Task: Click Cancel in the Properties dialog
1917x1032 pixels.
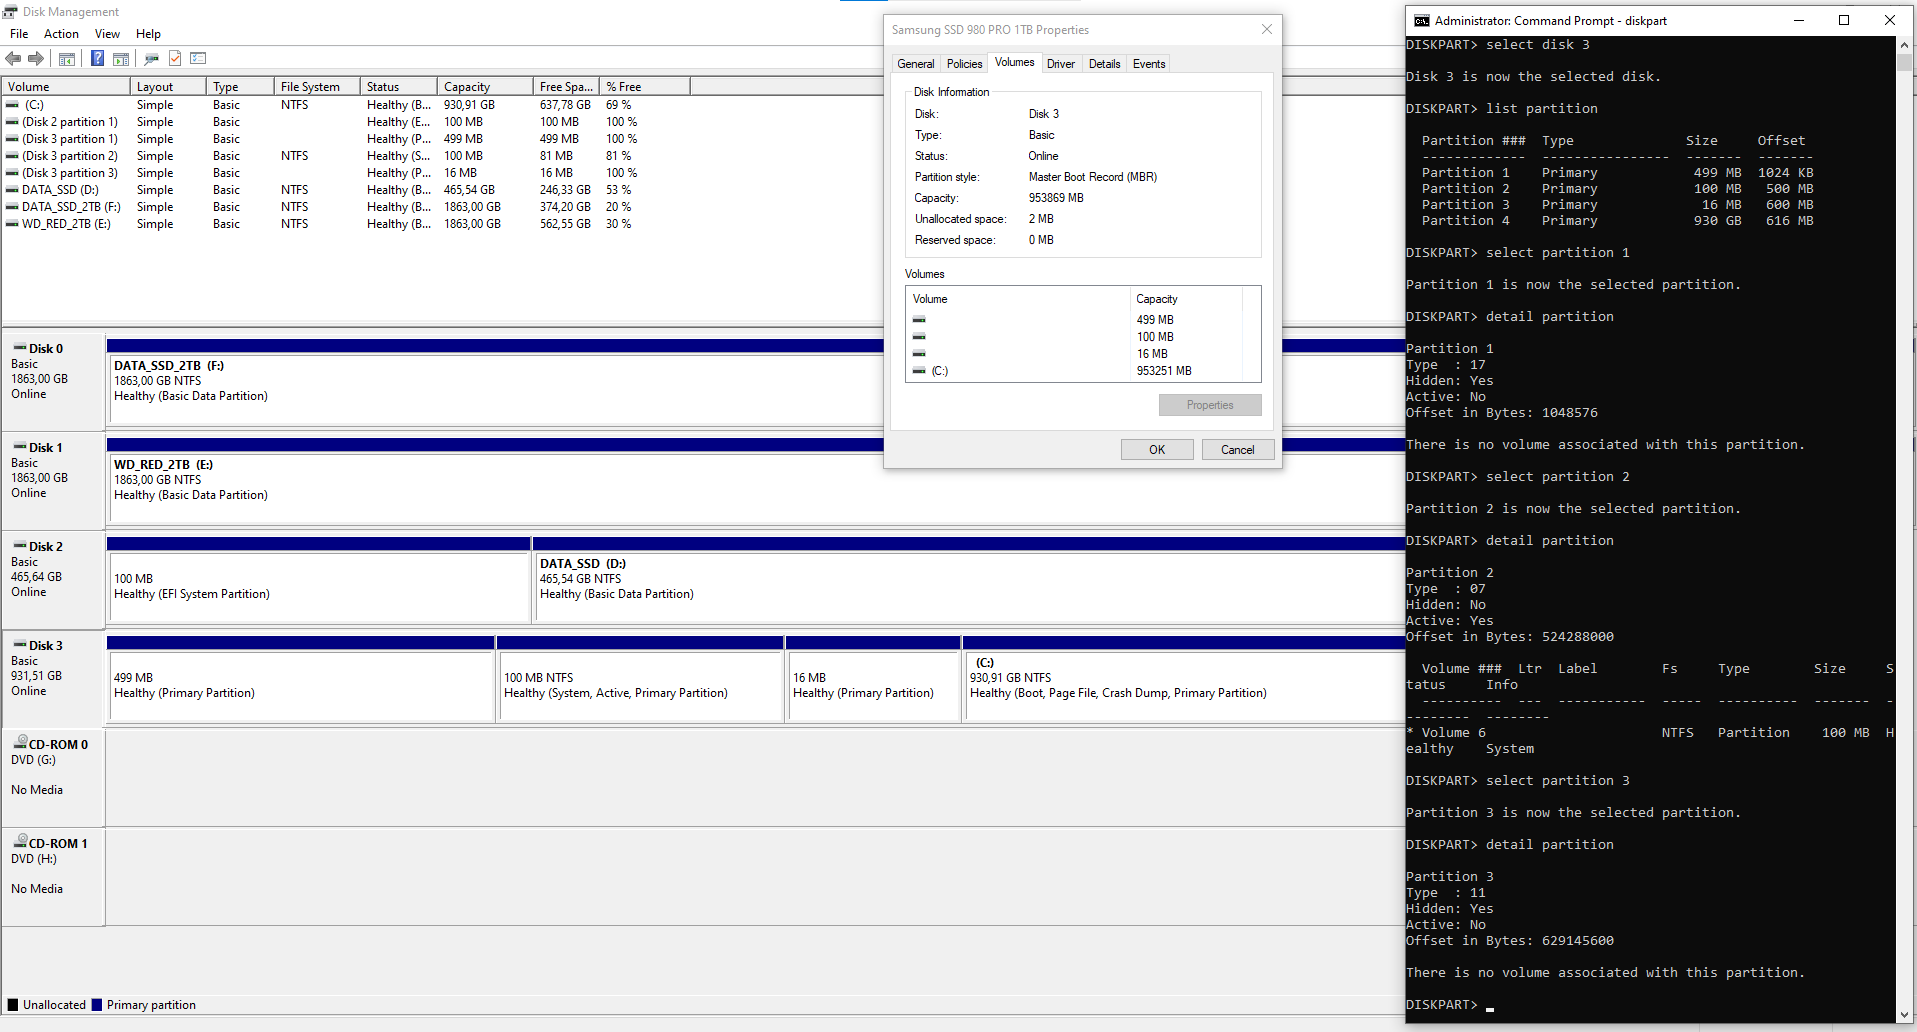Action: coord(1238,450)
